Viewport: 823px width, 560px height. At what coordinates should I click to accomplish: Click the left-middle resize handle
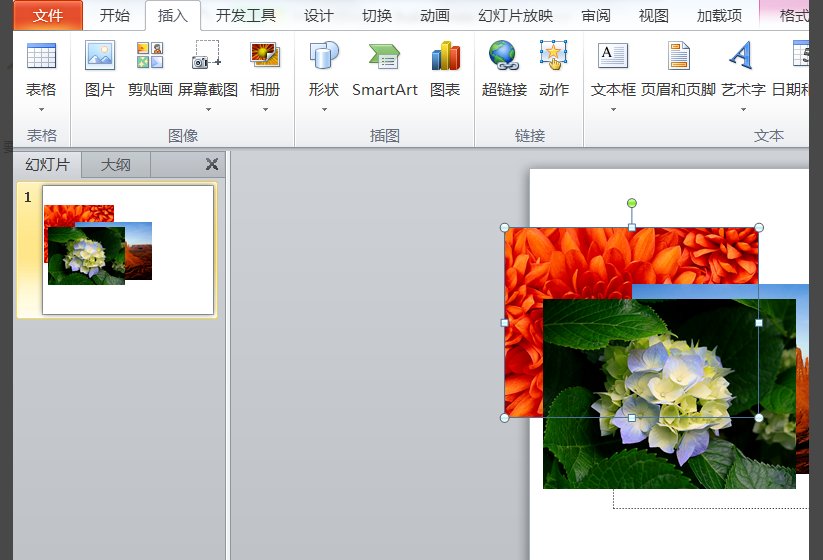tap(505, 323)
